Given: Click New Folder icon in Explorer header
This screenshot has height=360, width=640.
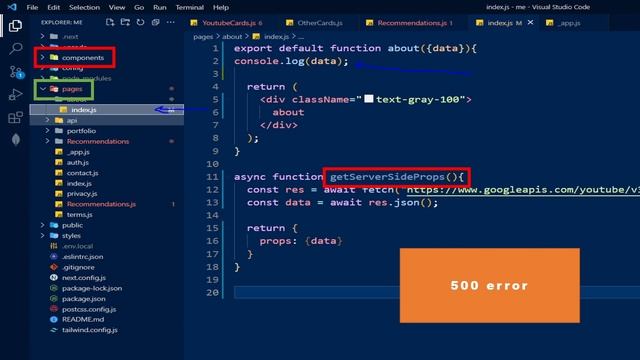Looking at the screenshot, I should coord(125,22).
